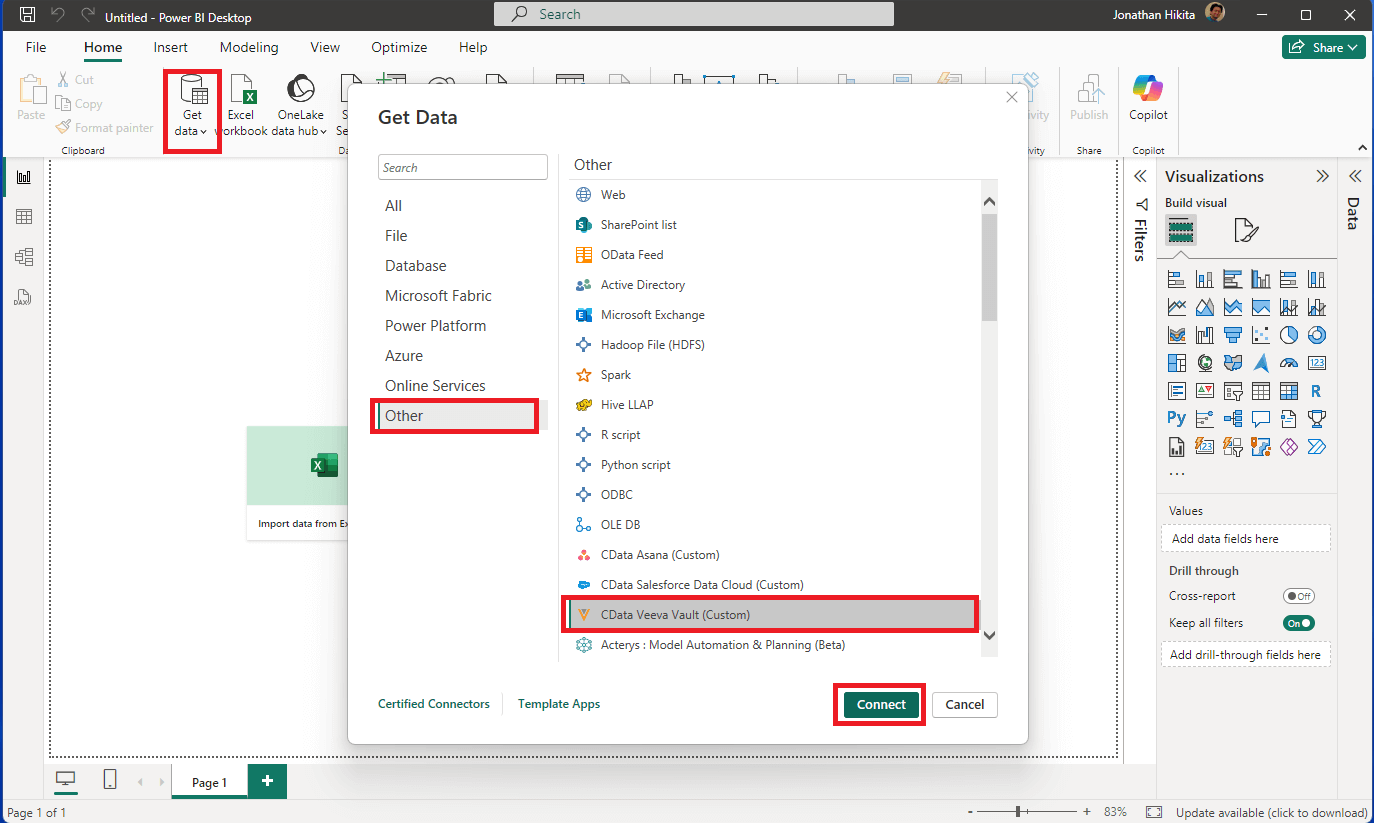Select the Q&A speech bubble visual

(x=1261, y=419)
